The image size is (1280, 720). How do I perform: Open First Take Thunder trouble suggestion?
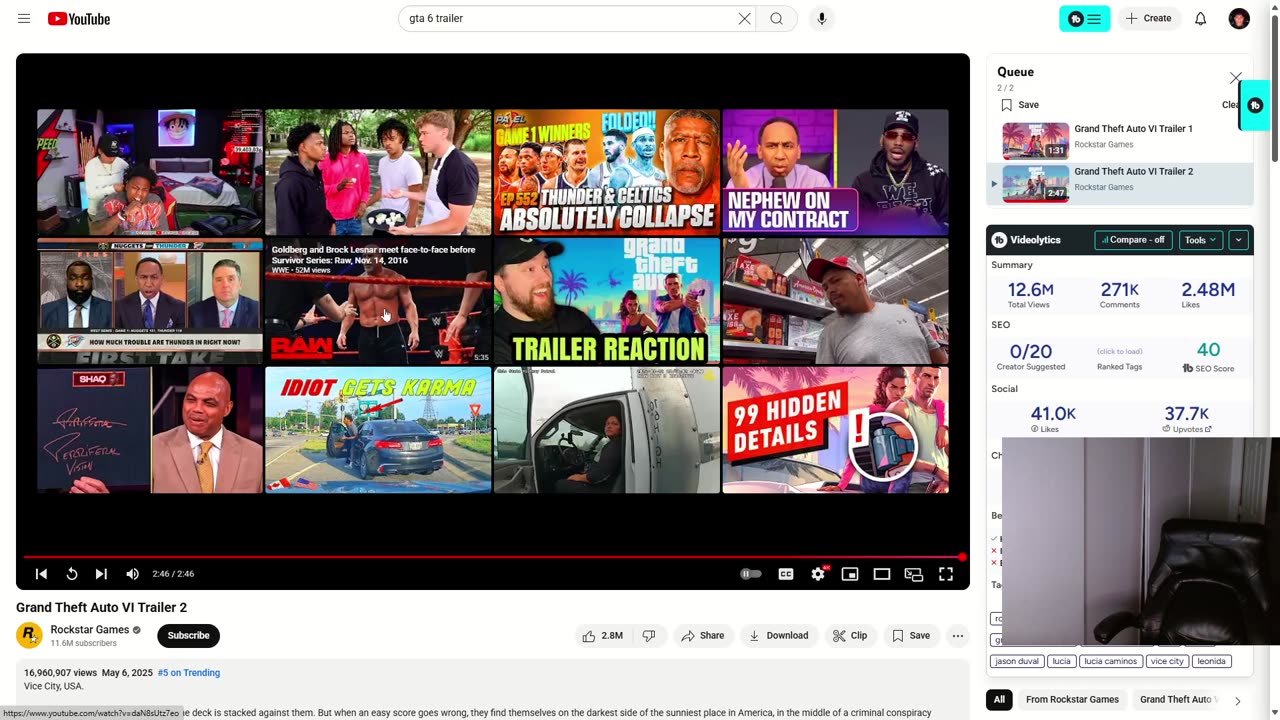(150, 301)
